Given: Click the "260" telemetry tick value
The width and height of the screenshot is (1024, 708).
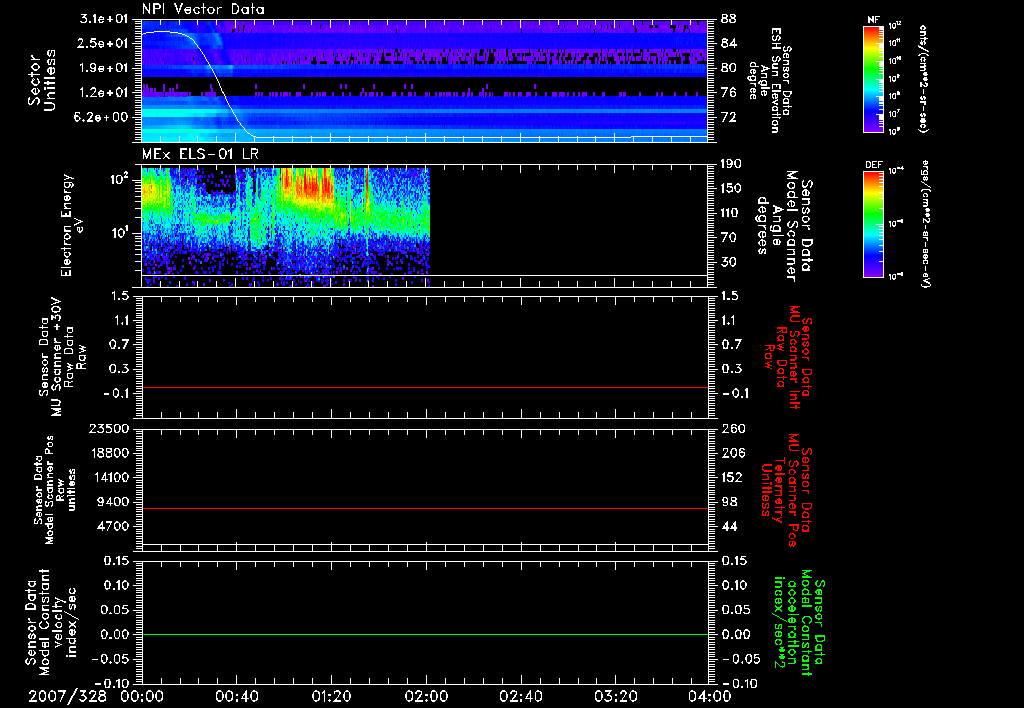Looking at the screenshot, I should pyautogui.click(x=733, y=429).
